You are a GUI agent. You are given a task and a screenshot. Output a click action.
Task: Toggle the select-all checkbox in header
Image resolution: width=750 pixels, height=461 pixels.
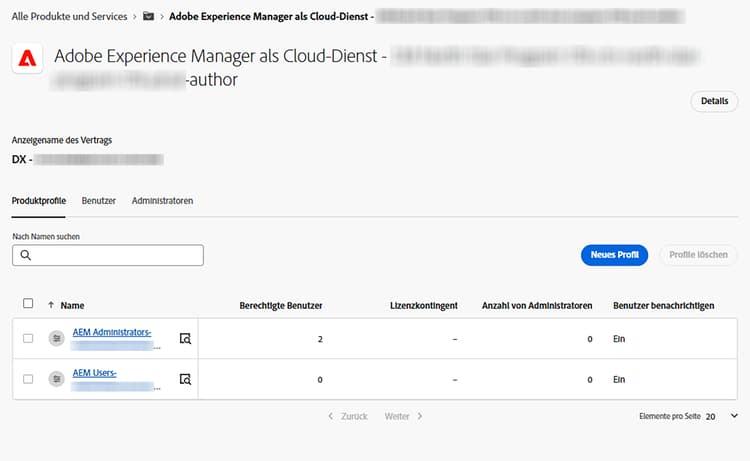coord(28,303)
